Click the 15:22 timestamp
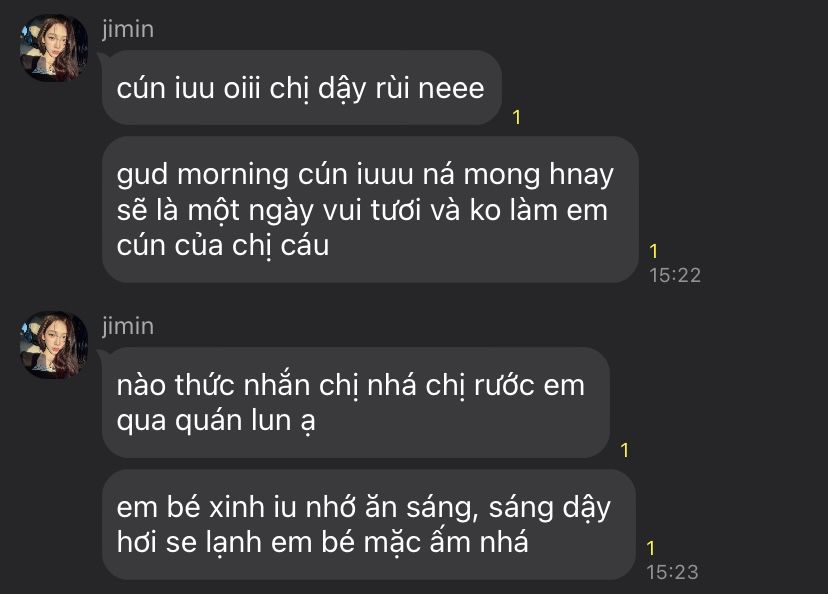The image size is (828, 594). click(675, 275)
